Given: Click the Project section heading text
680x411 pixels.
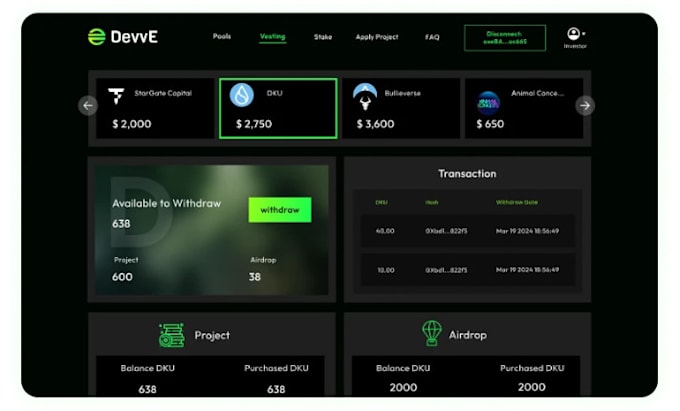Looking at the screenshot, I should tap(212, 336).
